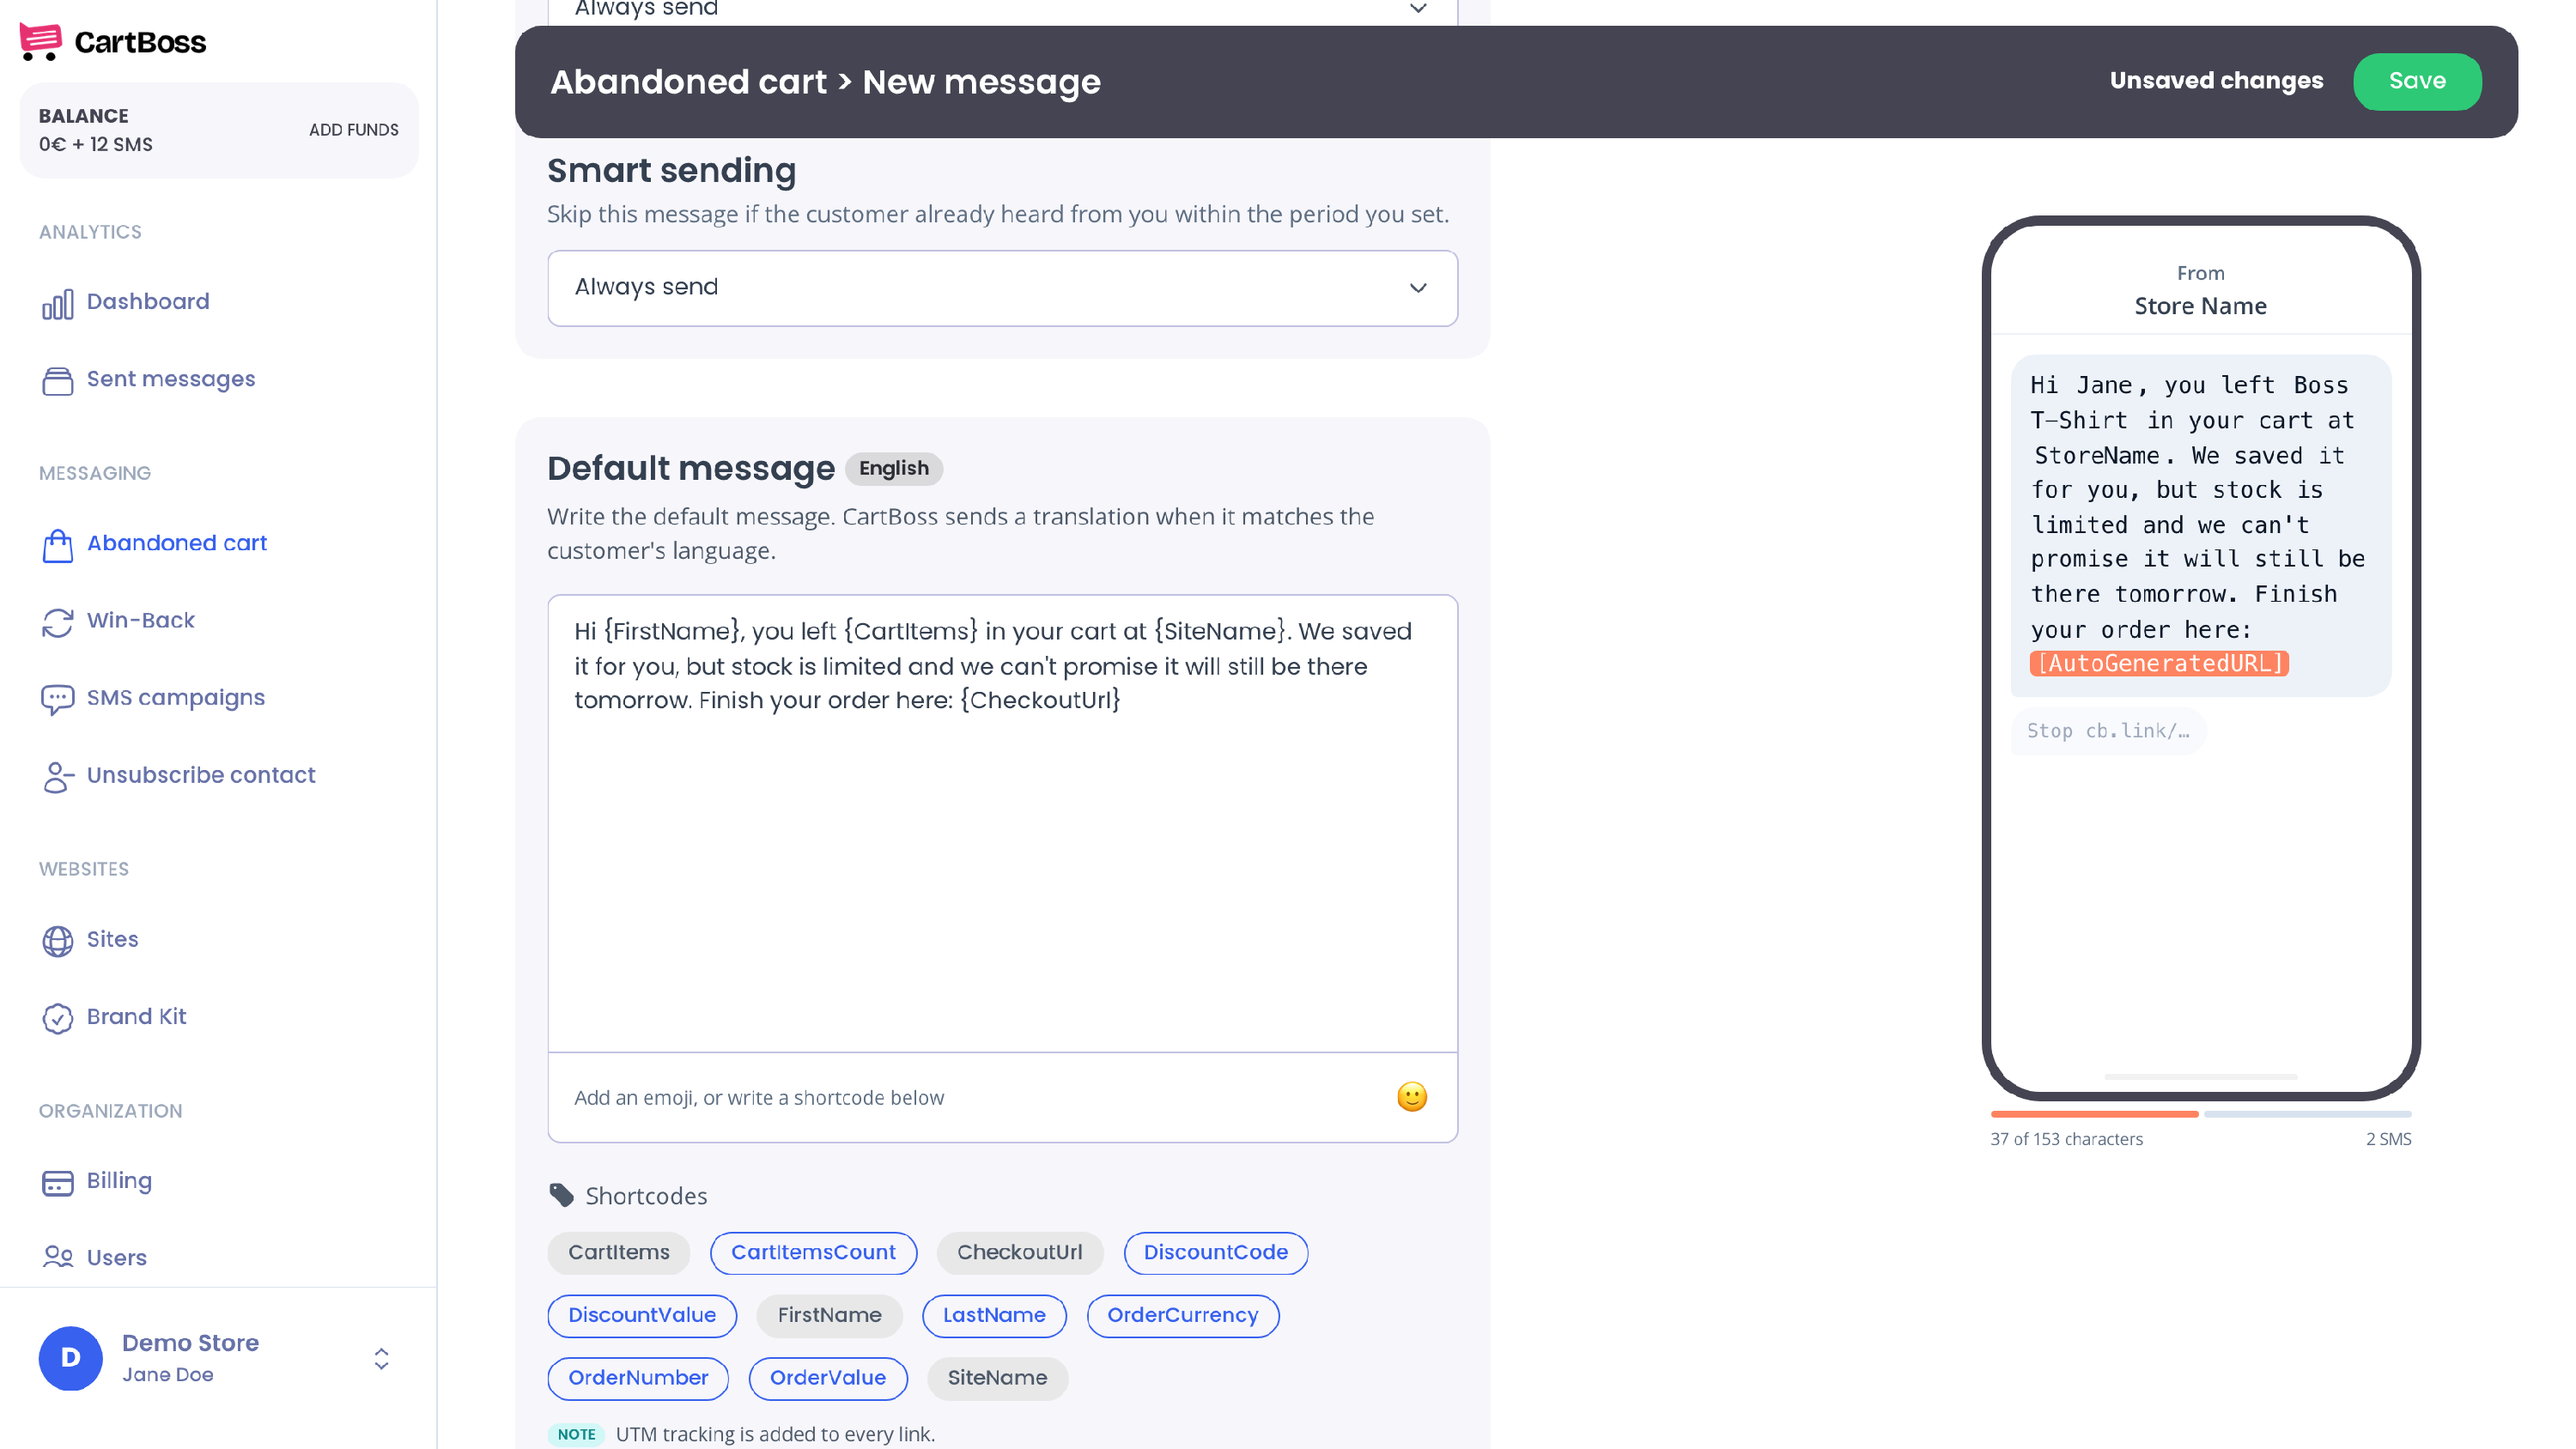Click the Billing card icon

(x=57, y=1182)
